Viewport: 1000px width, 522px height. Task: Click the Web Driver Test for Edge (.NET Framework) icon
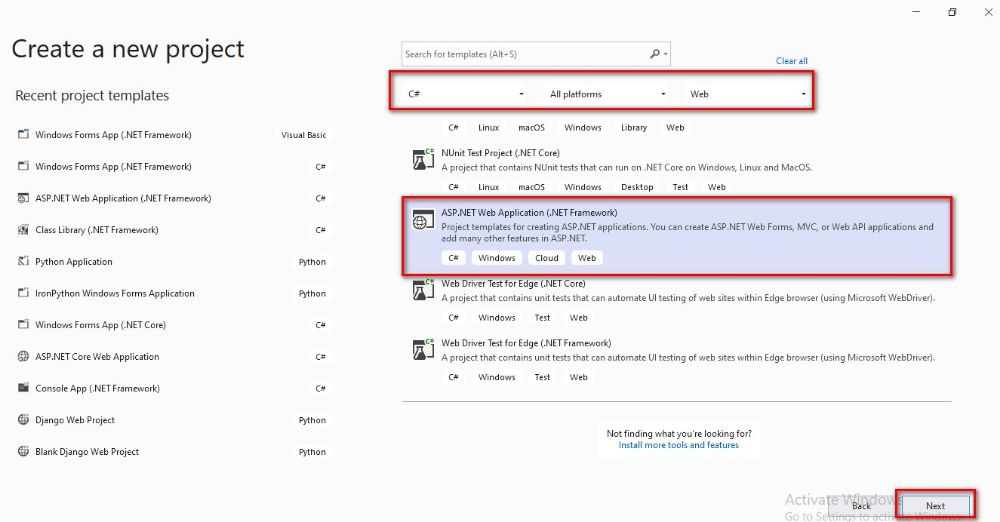tap(423, 350)
